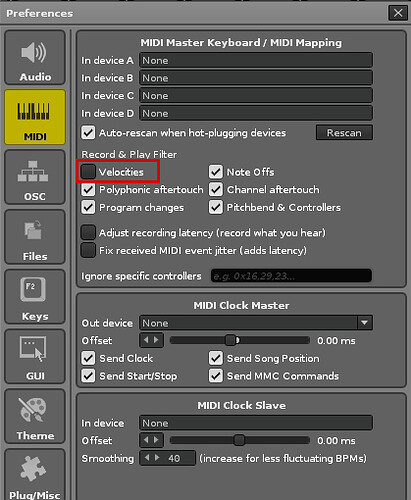Close the Preferences dialog
411x500 pixels.
click(398, 13)
